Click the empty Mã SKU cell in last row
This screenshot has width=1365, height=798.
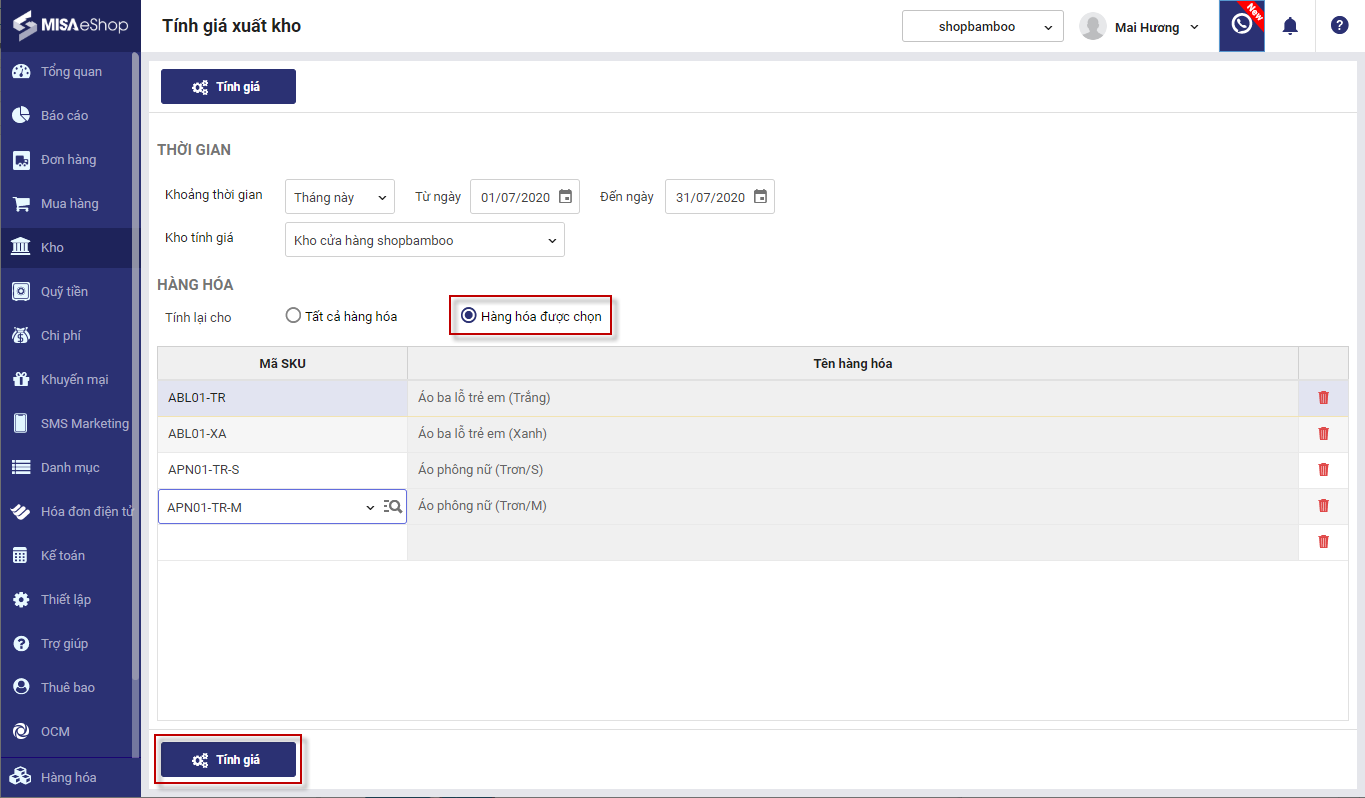282,542
